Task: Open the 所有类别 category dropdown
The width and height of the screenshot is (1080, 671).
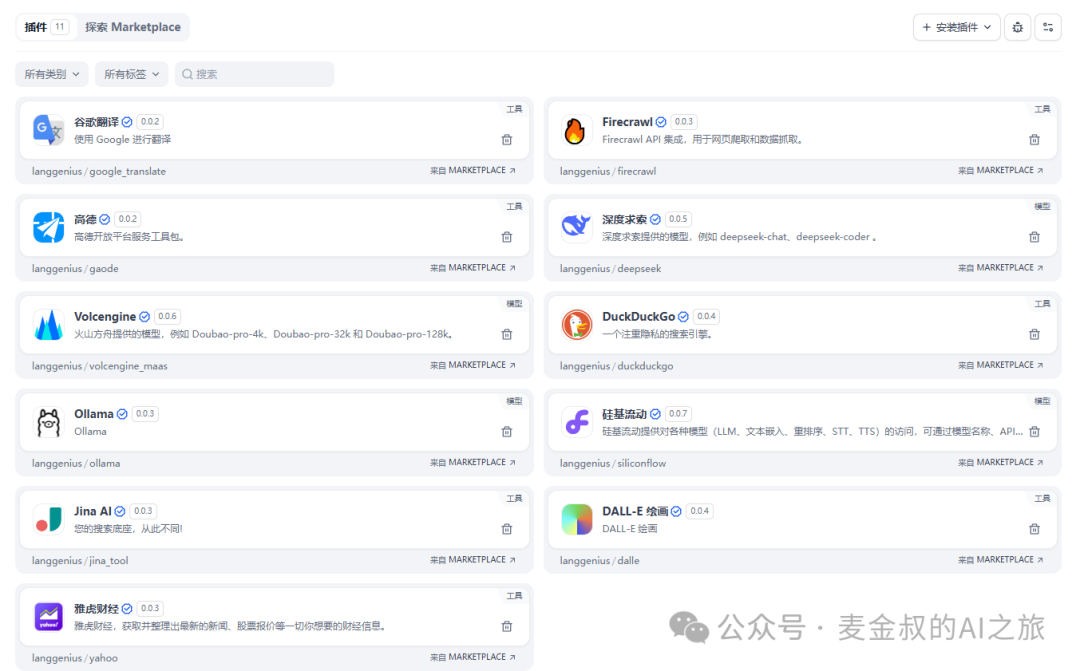Action: pos(52,74)
